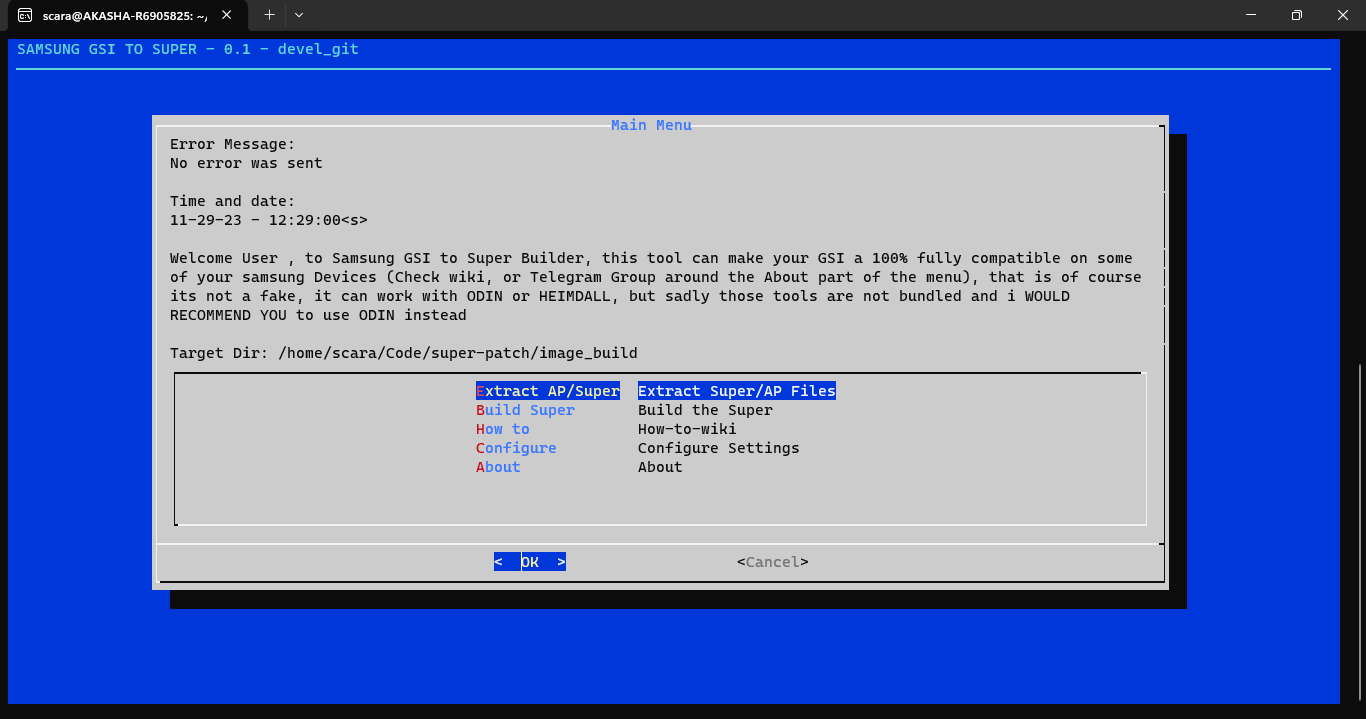Choose the About menu entry

point(498,467)
